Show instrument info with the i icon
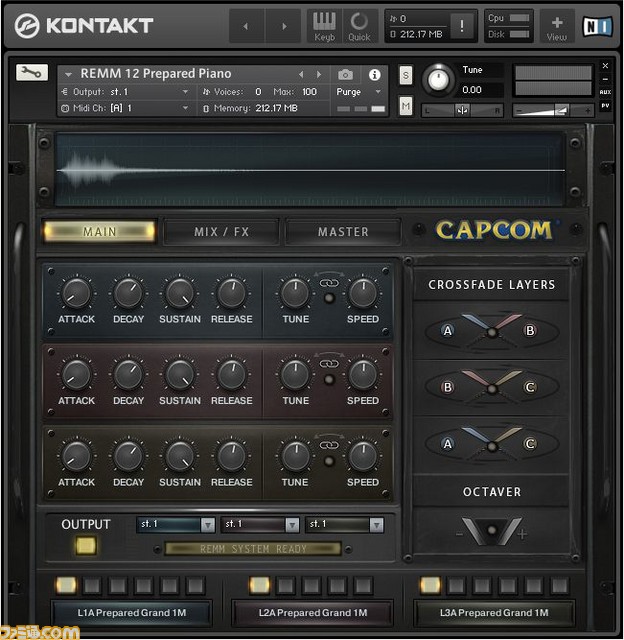This screenshot has height=640, width=624. 374,75
